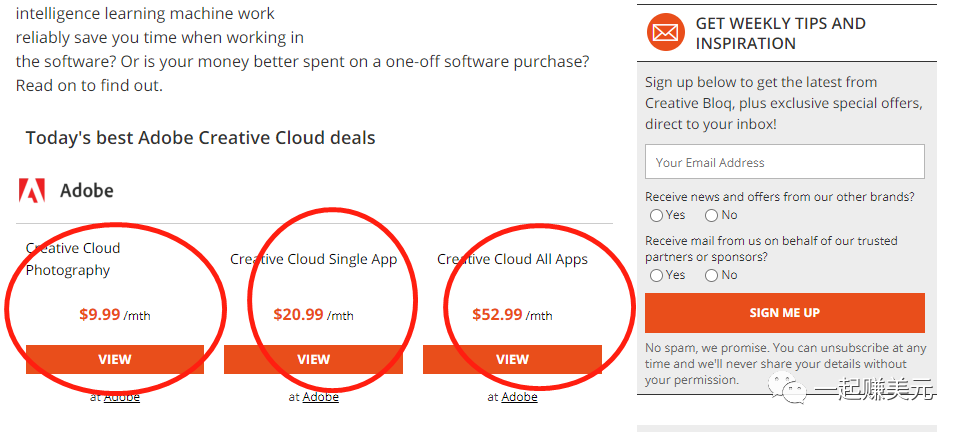Click the WeChat watermark icon
This screenshot has width=965, height=432.
pos(796,391)
